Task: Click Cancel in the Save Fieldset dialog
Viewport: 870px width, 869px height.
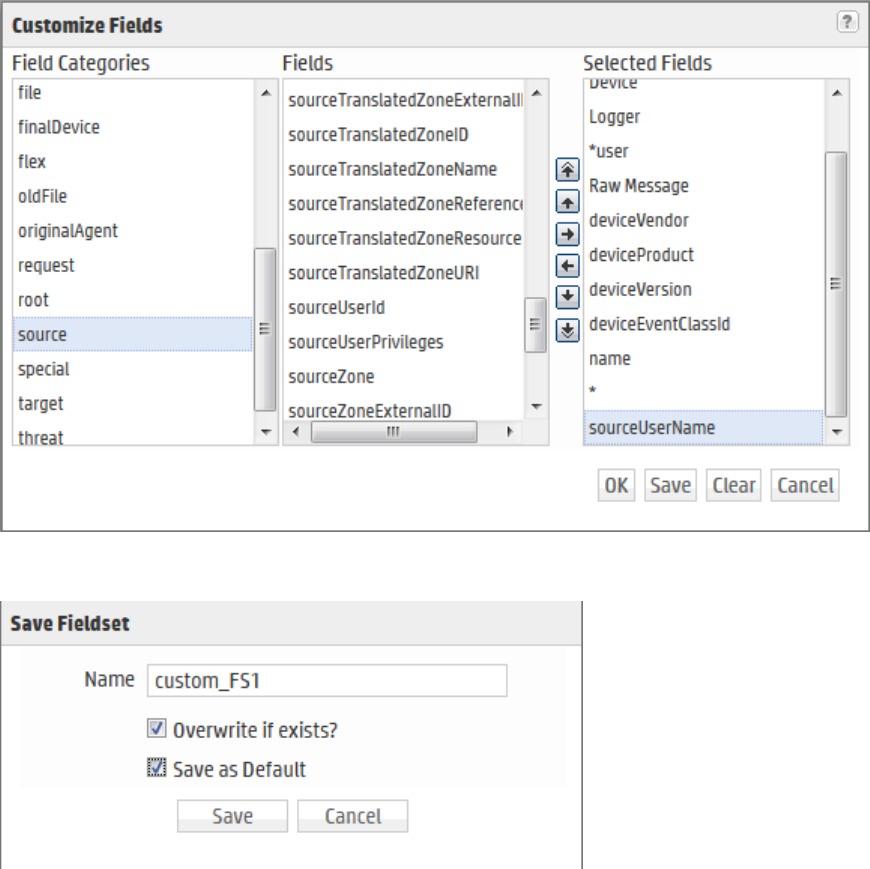Action: tap(352, 816)
